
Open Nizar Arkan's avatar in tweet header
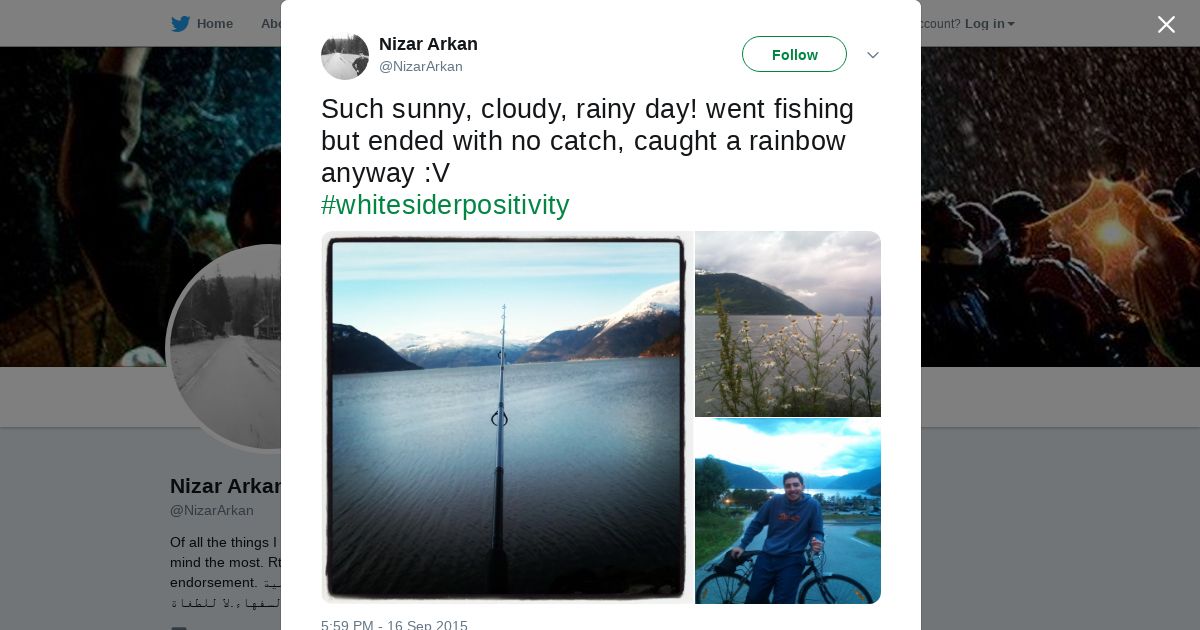click(345, 55)
